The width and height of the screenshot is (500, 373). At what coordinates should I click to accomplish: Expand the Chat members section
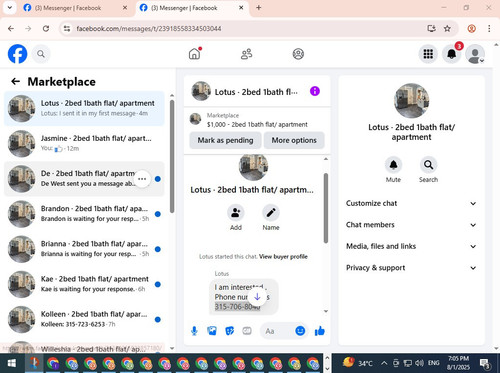pos(411,225)
